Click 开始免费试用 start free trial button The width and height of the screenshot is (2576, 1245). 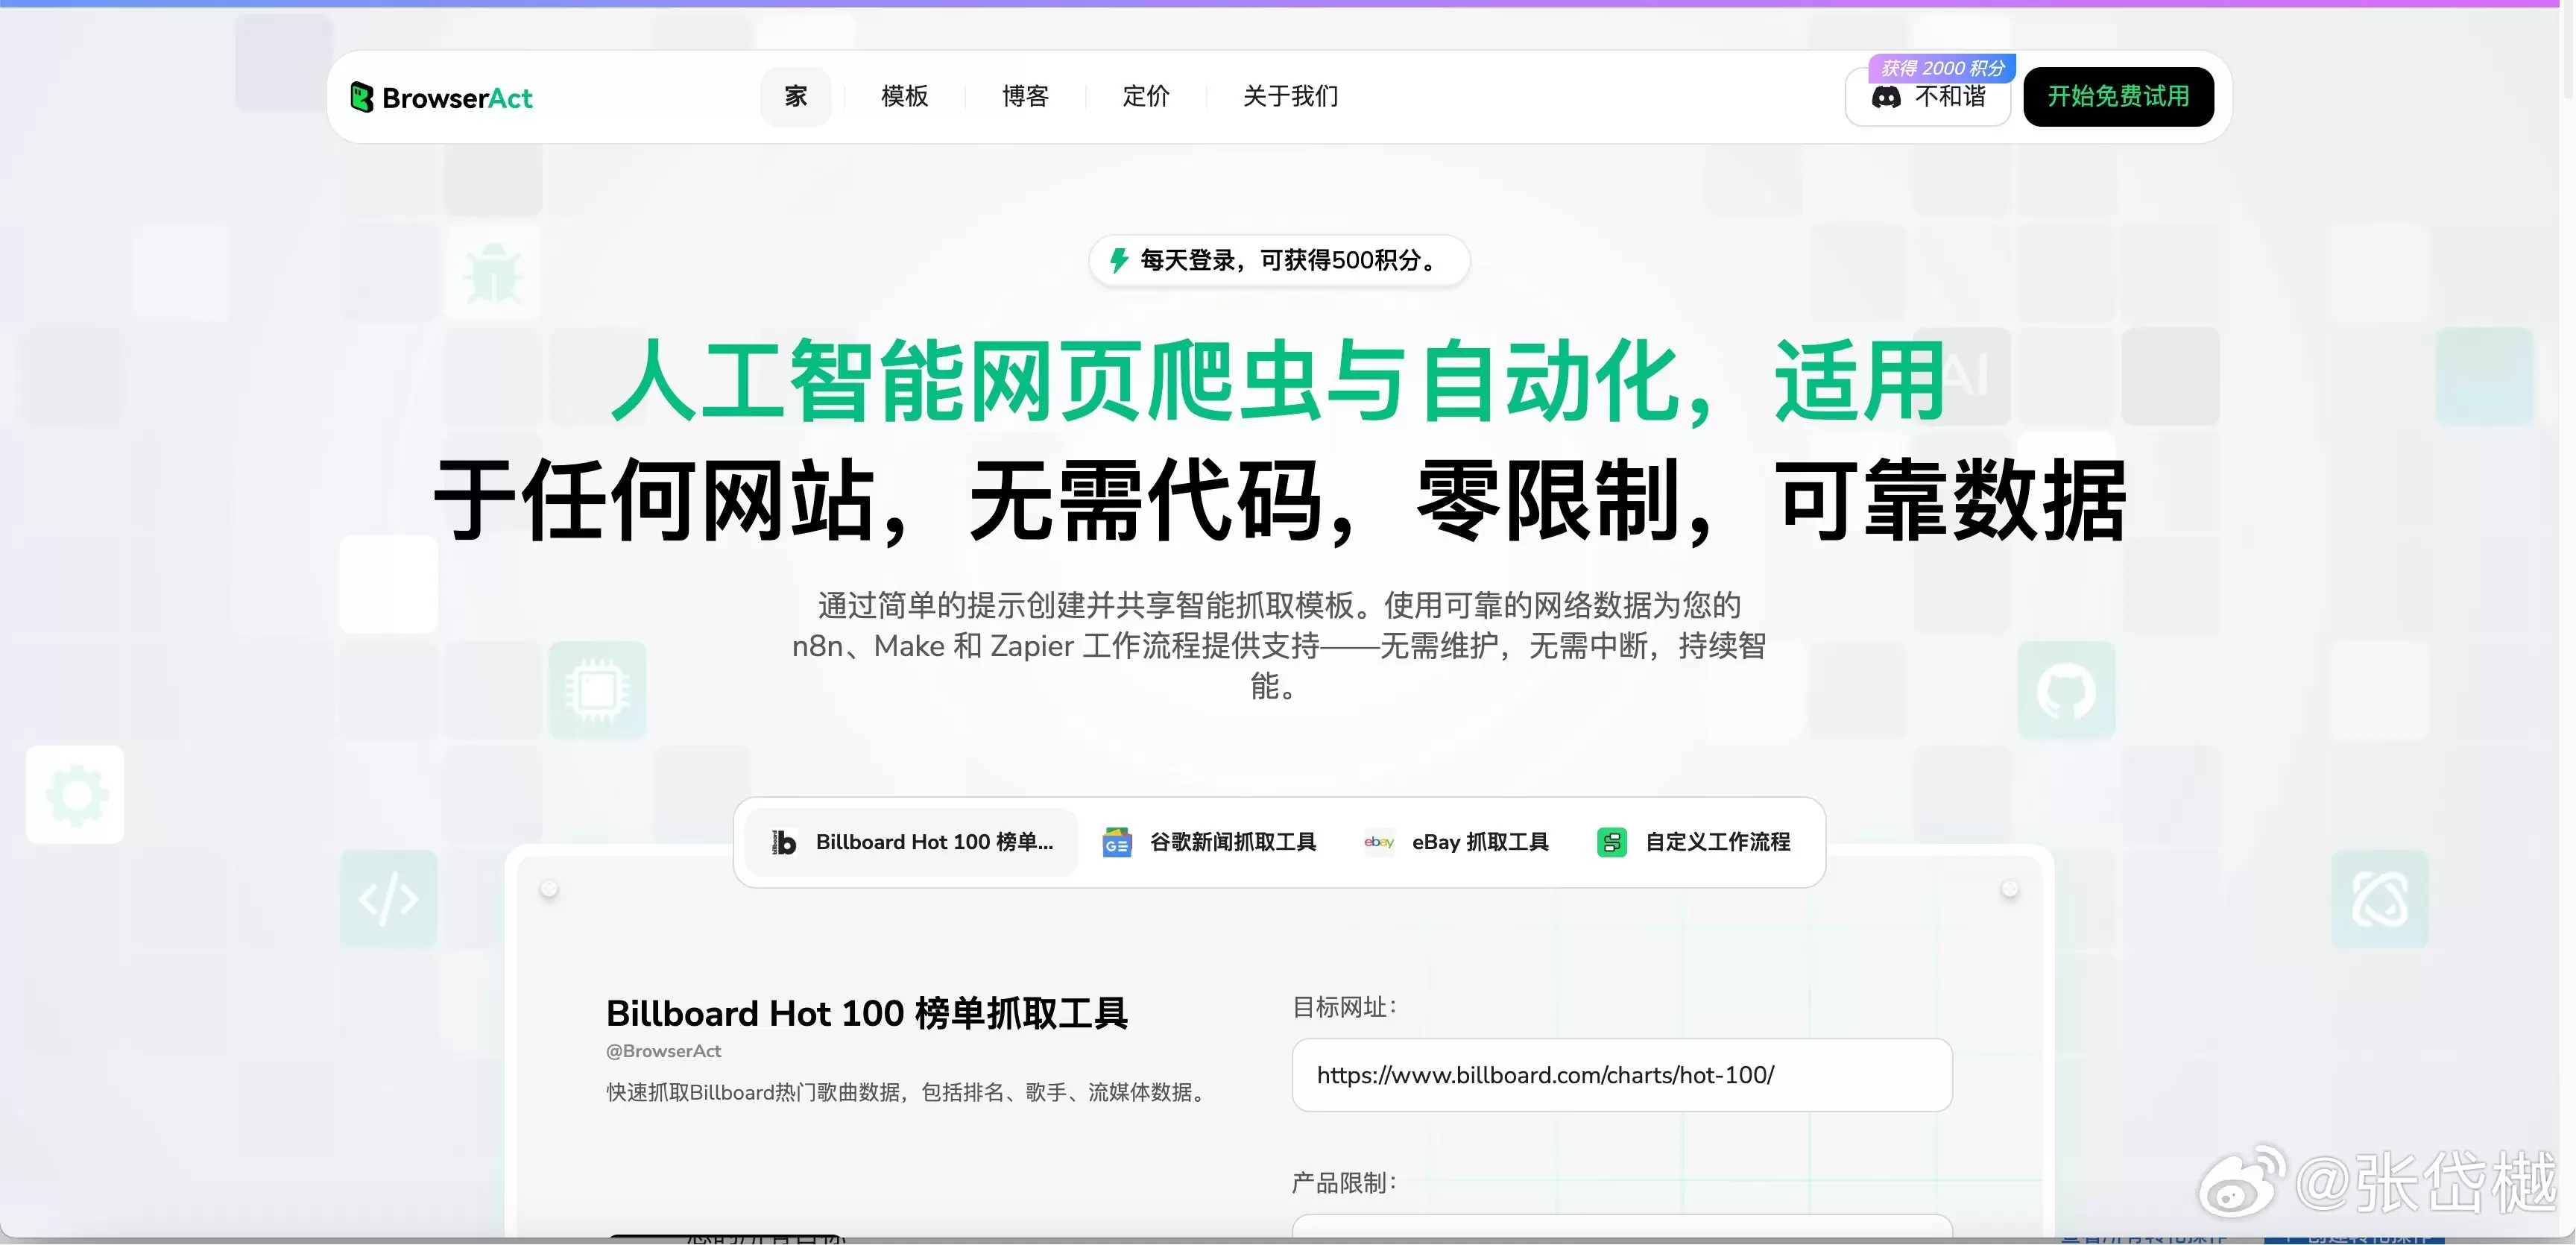pos(2118,97)
